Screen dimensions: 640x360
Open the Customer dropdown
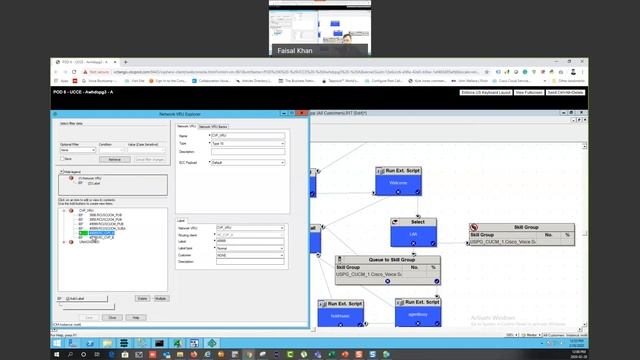click(x=250, y=255)
